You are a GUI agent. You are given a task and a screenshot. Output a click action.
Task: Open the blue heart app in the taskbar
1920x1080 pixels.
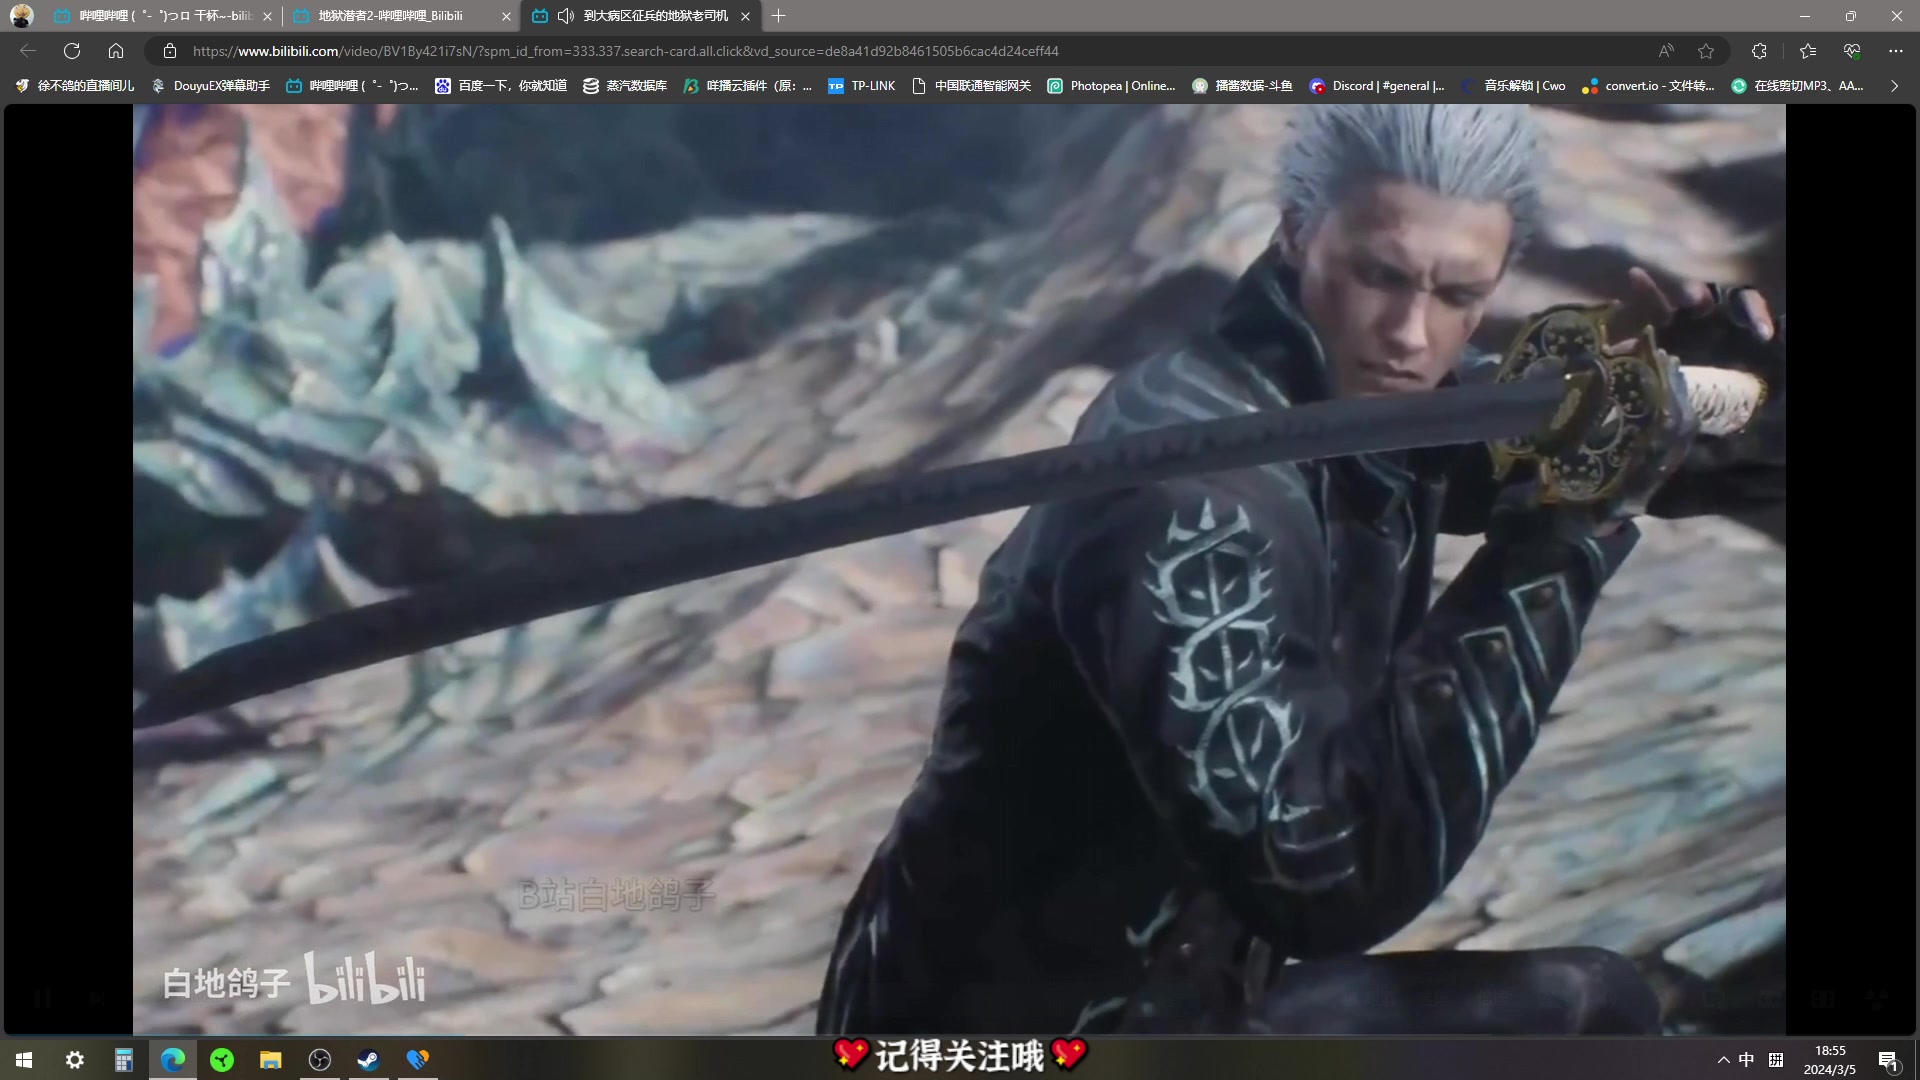pyautogui.click(x=417, y=1060)
